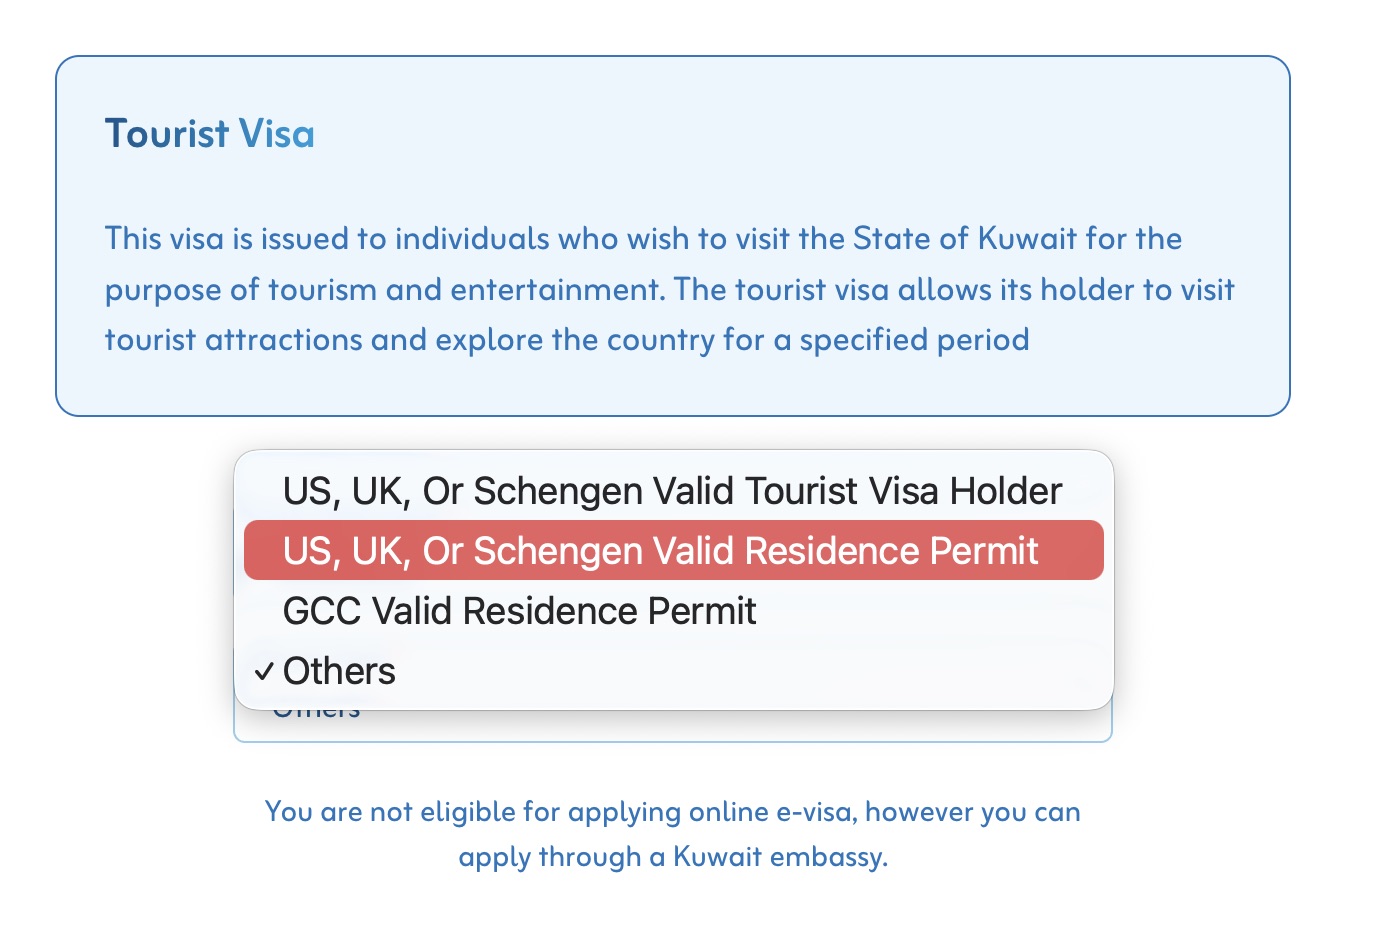This screenshot has height=938, width=1398.
Task: Click the partially hidden Others text in select field
Action: pyautogui.click(x=316, y=714)
